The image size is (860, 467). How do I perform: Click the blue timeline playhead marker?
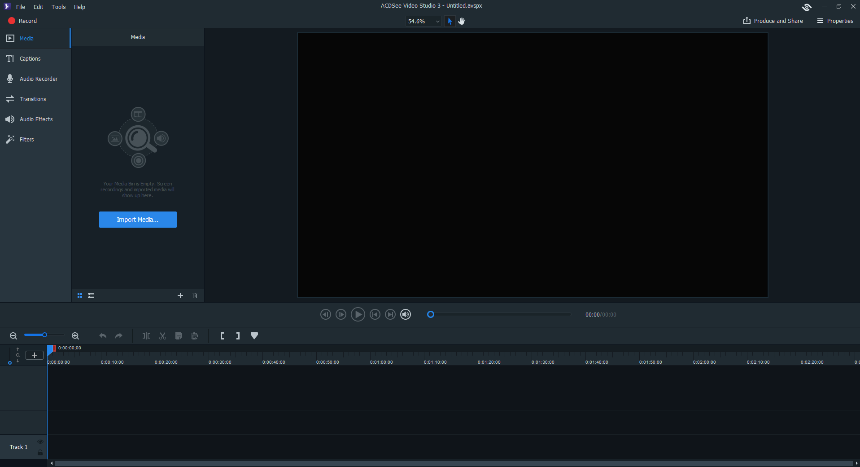(x=51, y=349)
